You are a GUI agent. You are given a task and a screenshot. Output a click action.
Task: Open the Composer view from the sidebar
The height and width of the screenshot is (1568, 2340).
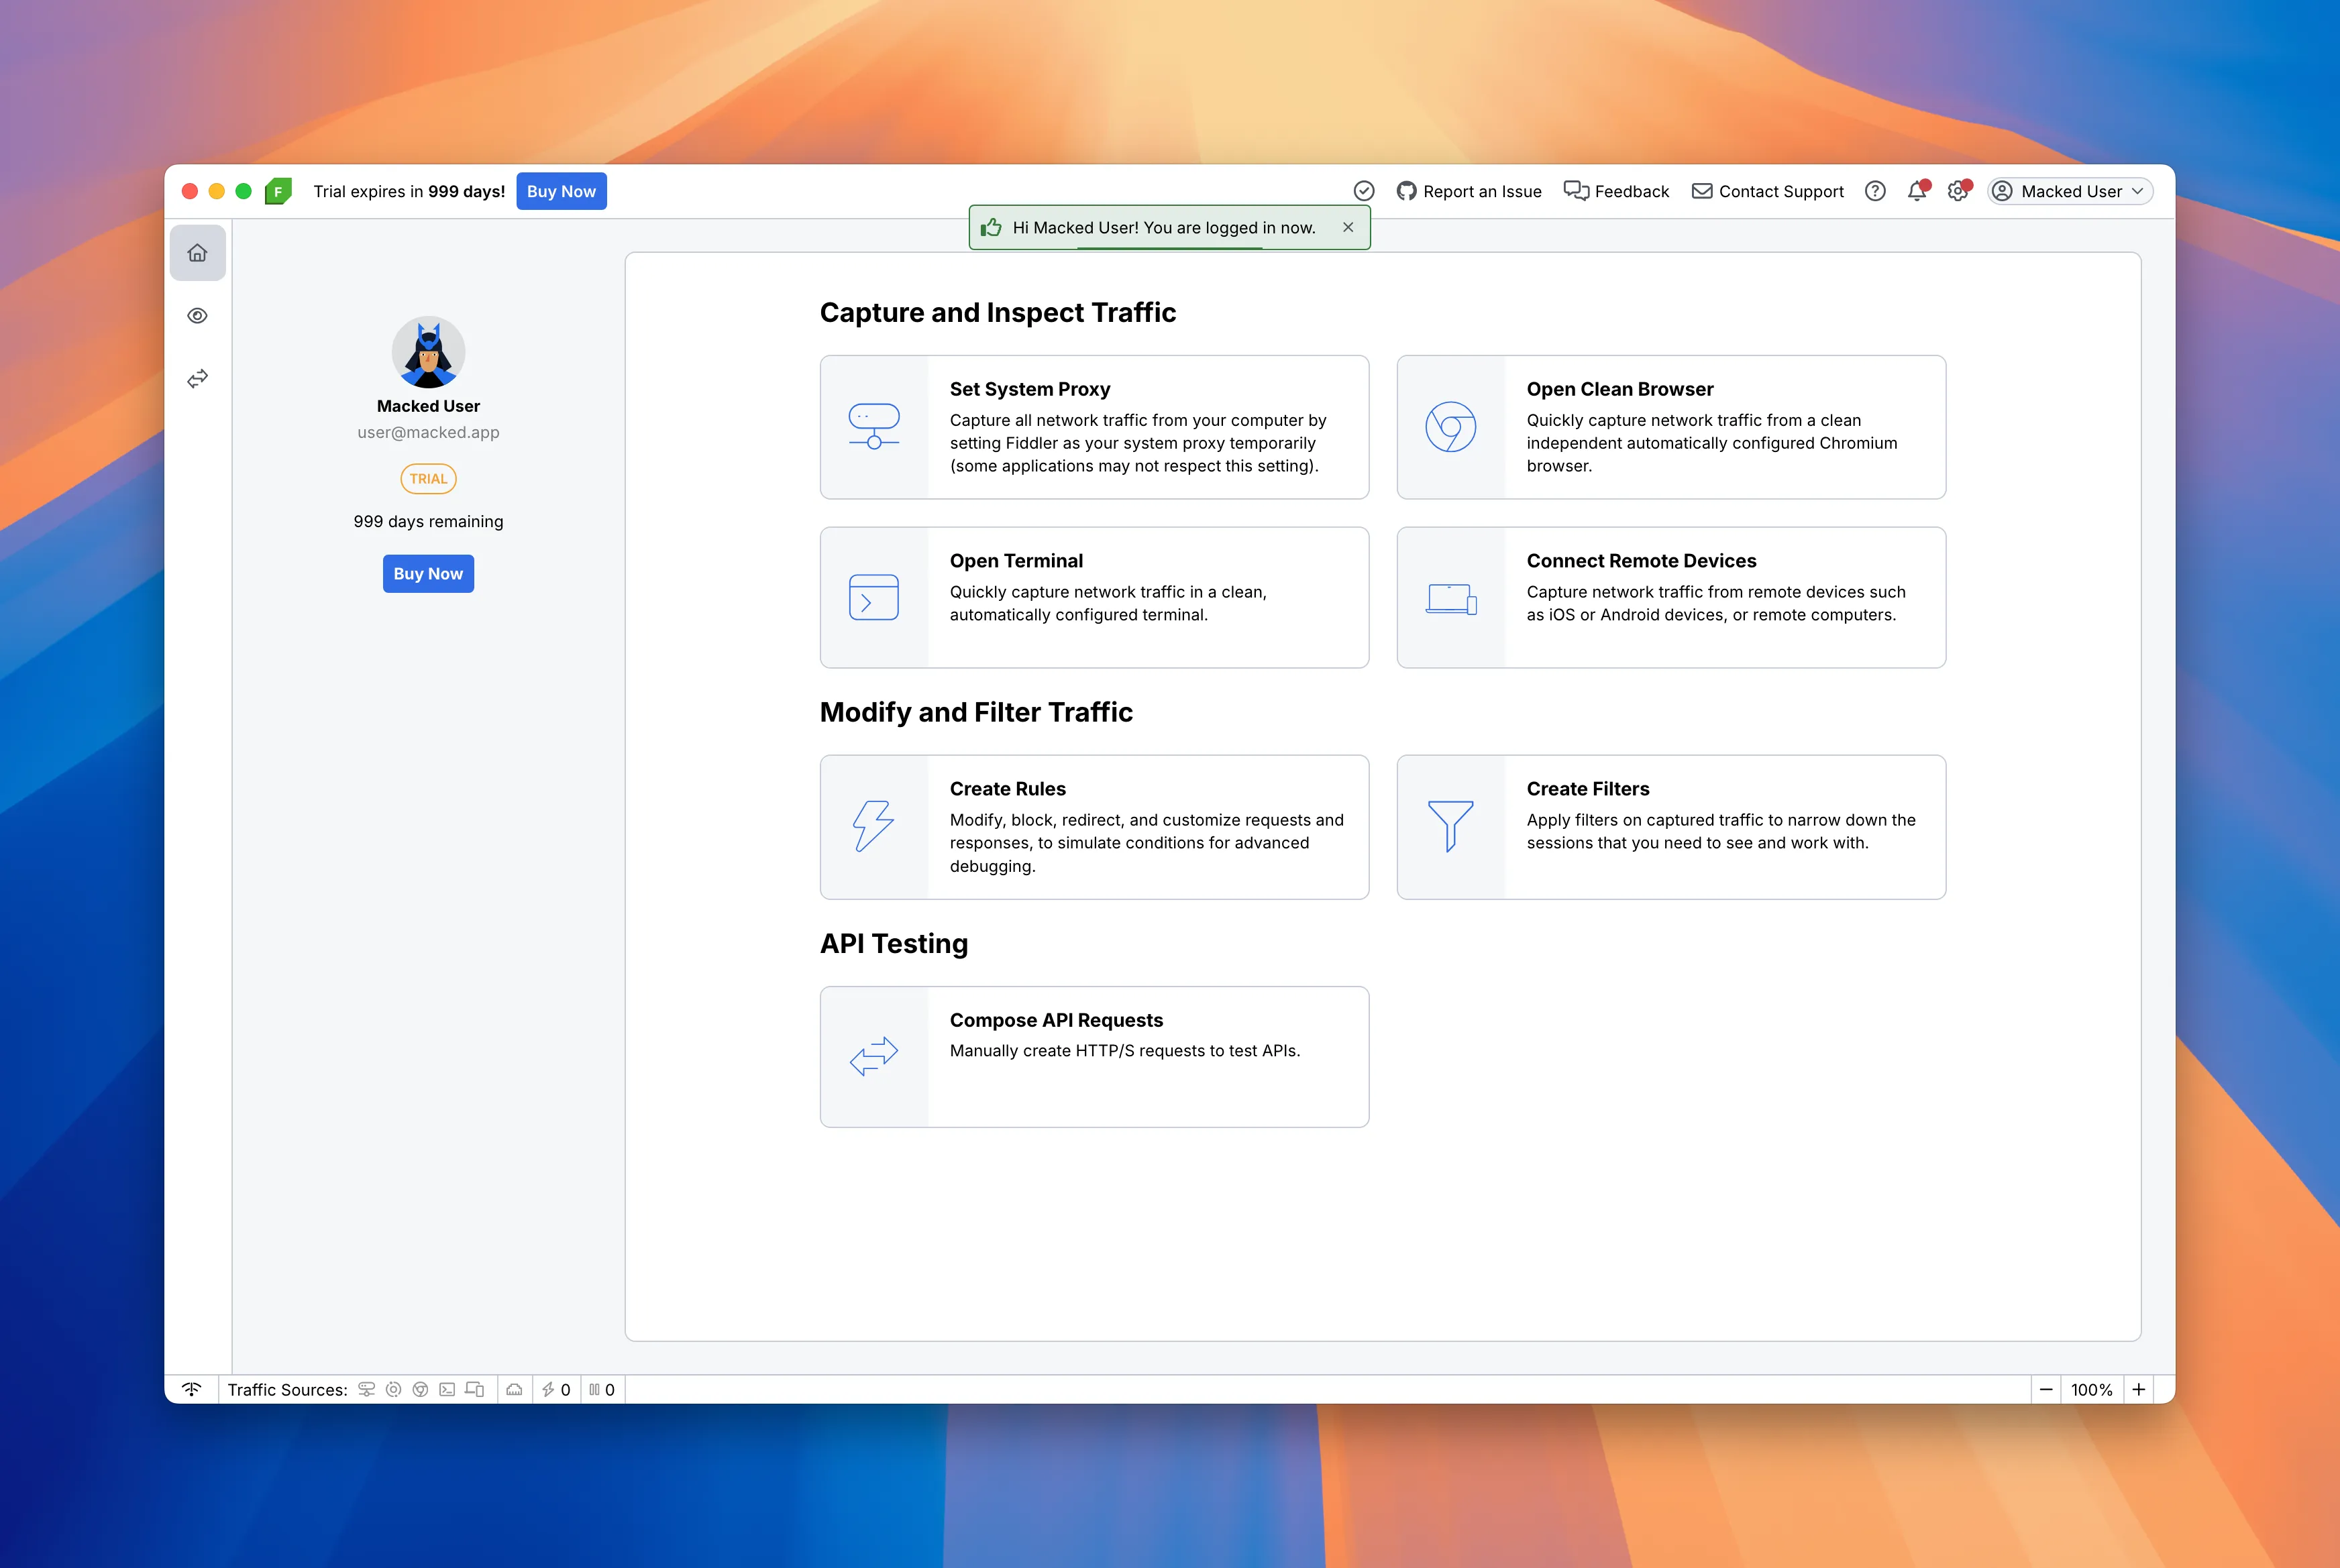tap(197, 378)
